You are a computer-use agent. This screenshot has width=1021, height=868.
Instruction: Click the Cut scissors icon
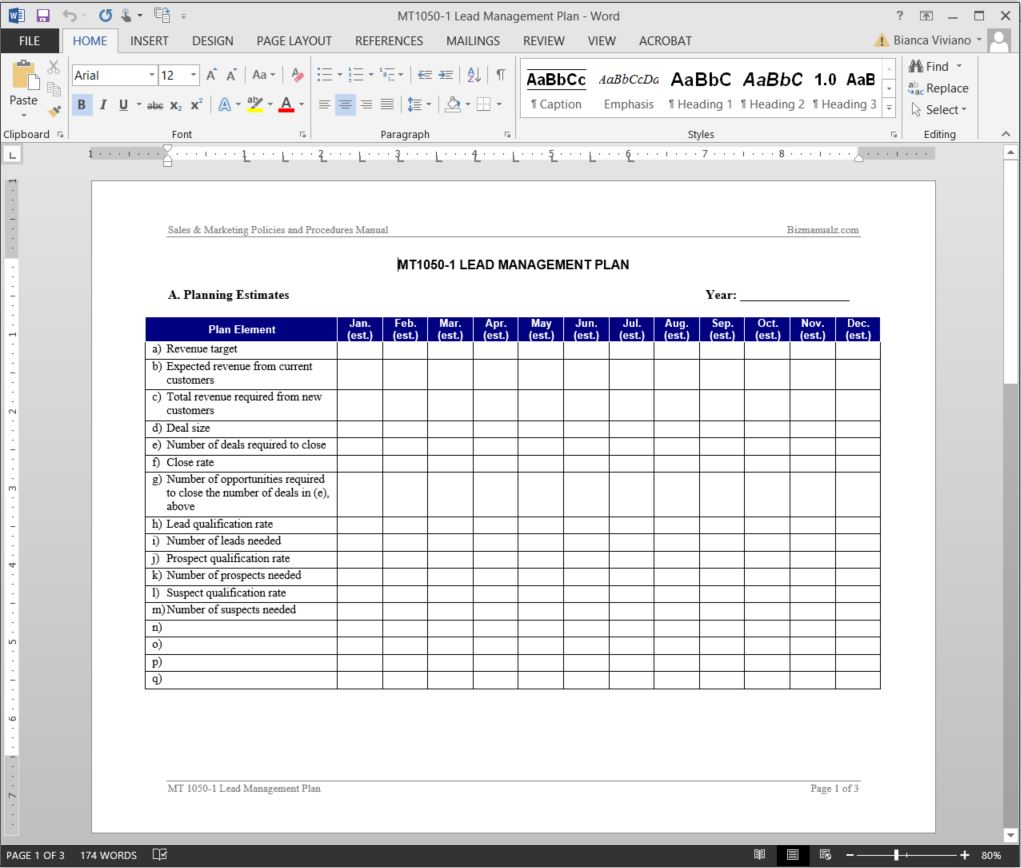tap(53, 67)
